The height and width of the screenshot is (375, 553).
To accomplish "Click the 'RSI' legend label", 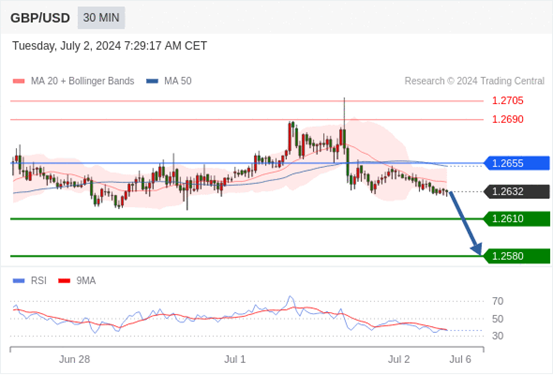I will point(39,281).
